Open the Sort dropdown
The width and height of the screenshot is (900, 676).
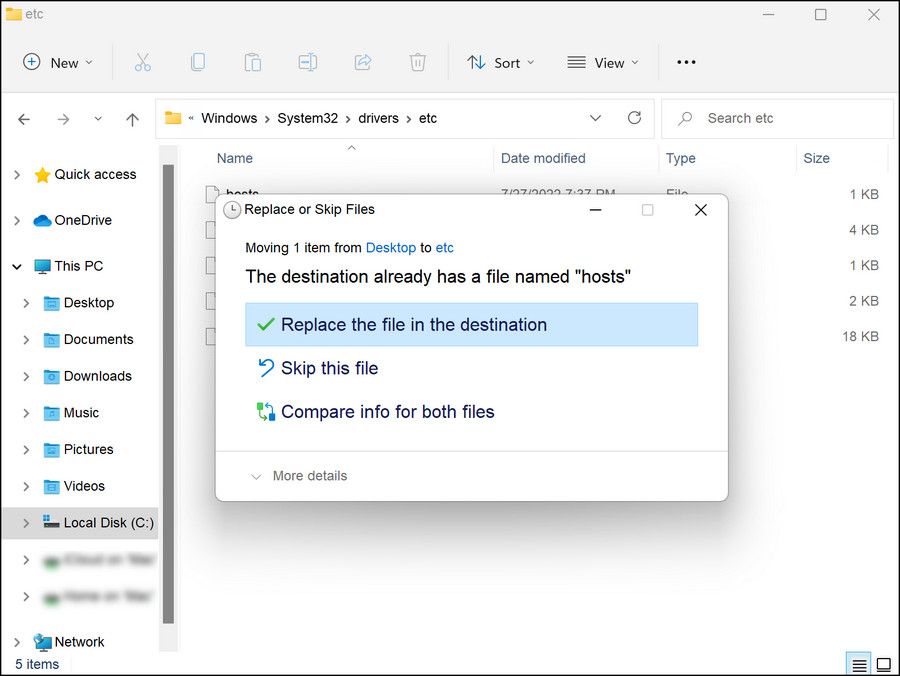coord(500,63)
